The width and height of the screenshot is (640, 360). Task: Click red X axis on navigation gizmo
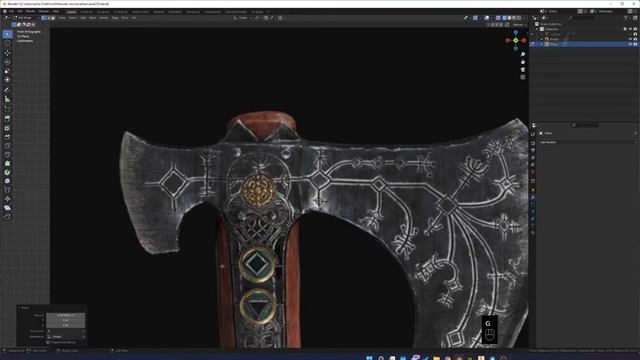pos(524,40)
